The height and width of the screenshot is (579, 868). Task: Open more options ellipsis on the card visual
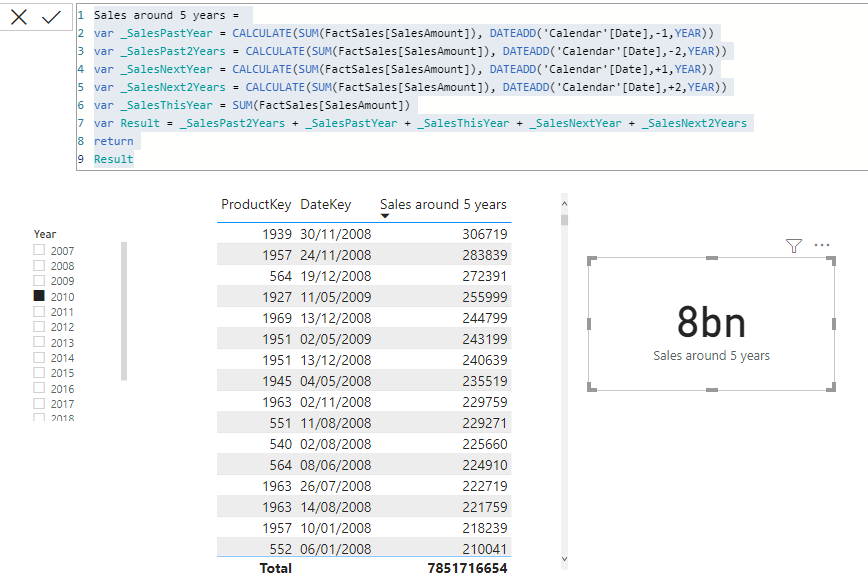point(822,245)
